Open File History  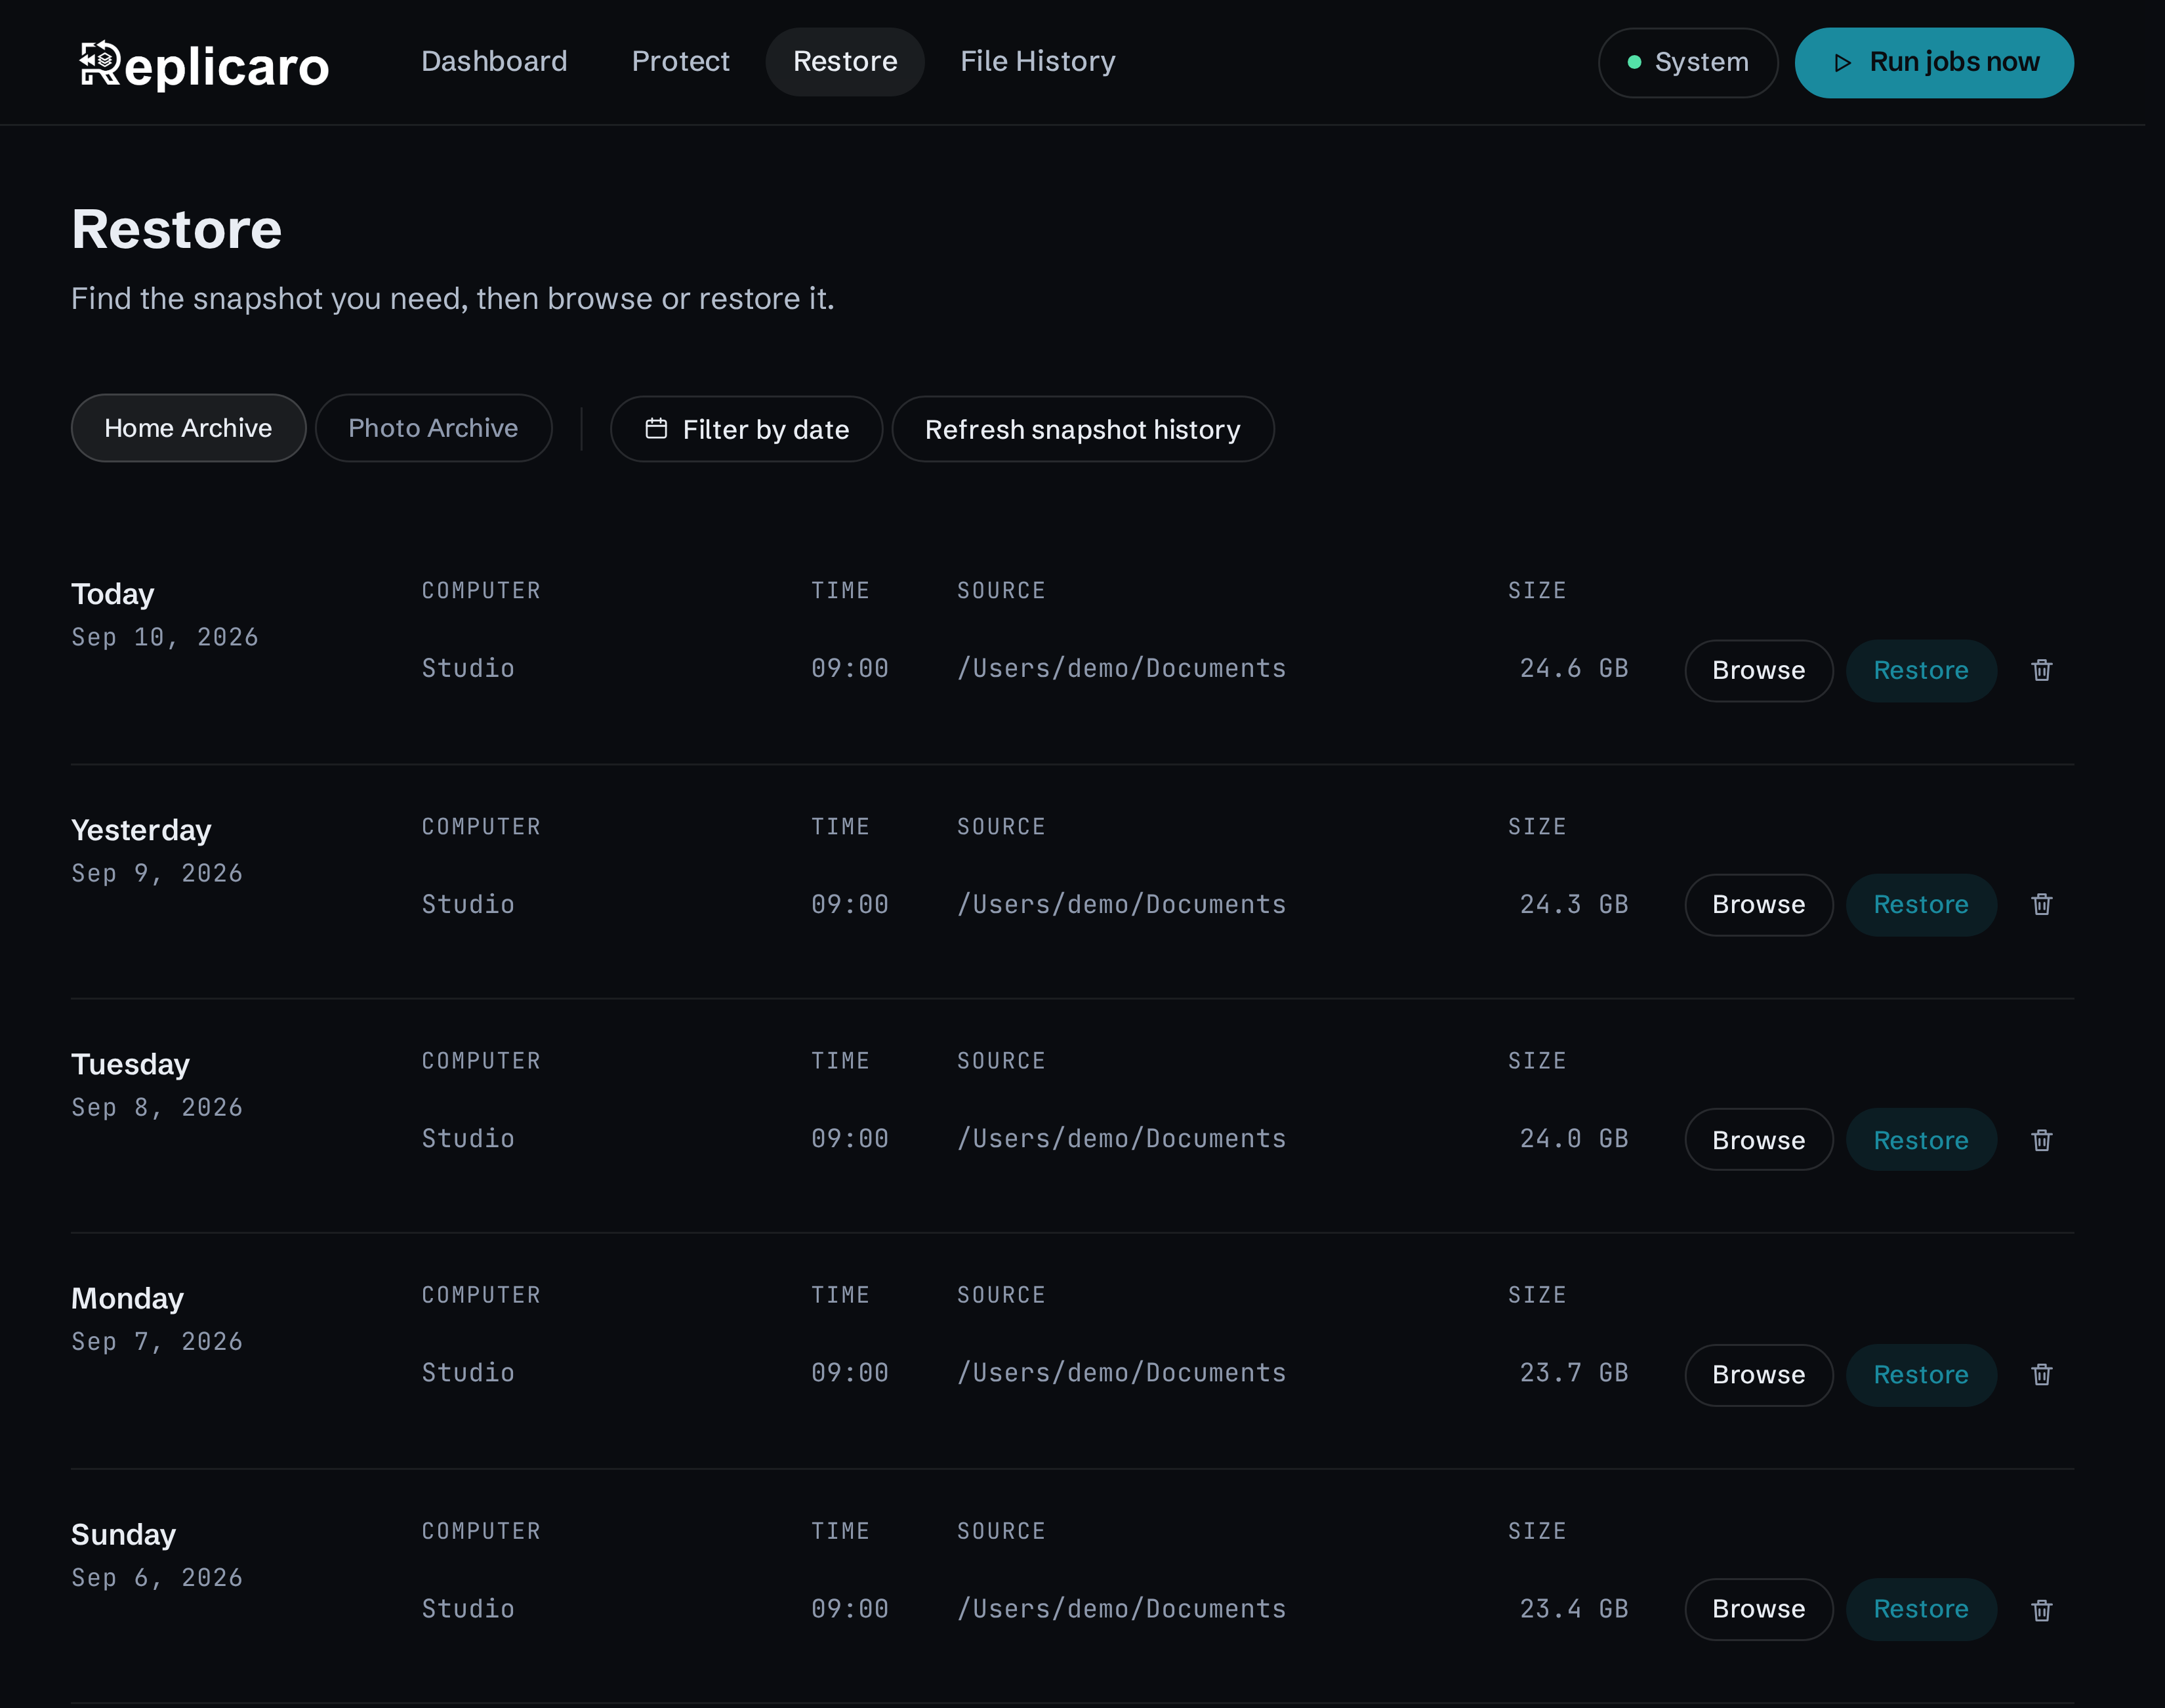[1038, 62]
